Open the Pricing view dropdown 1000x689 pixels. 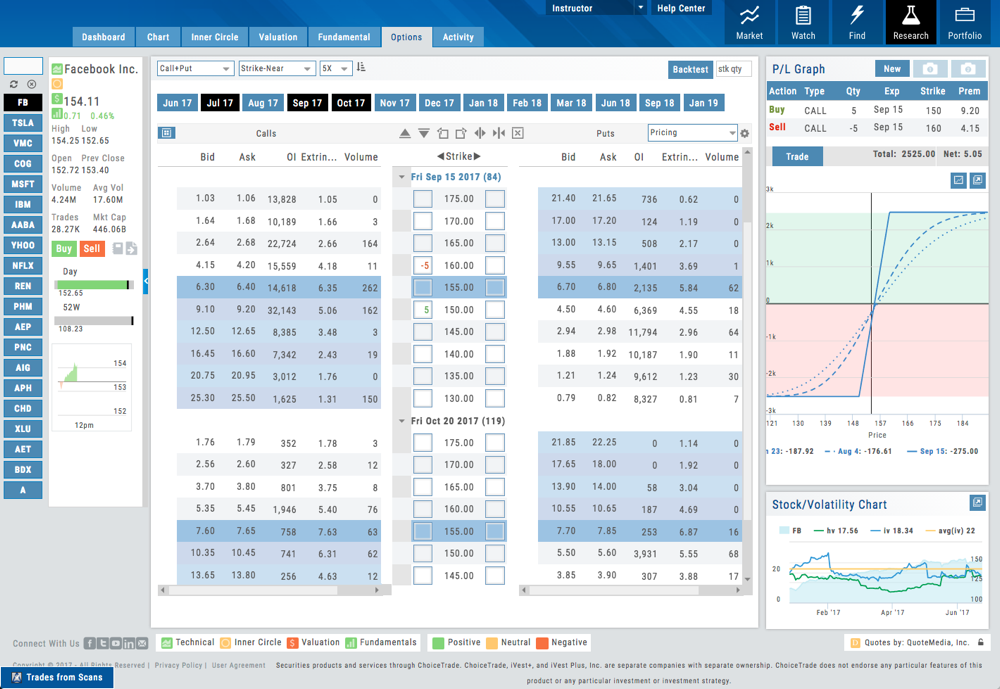693,133
